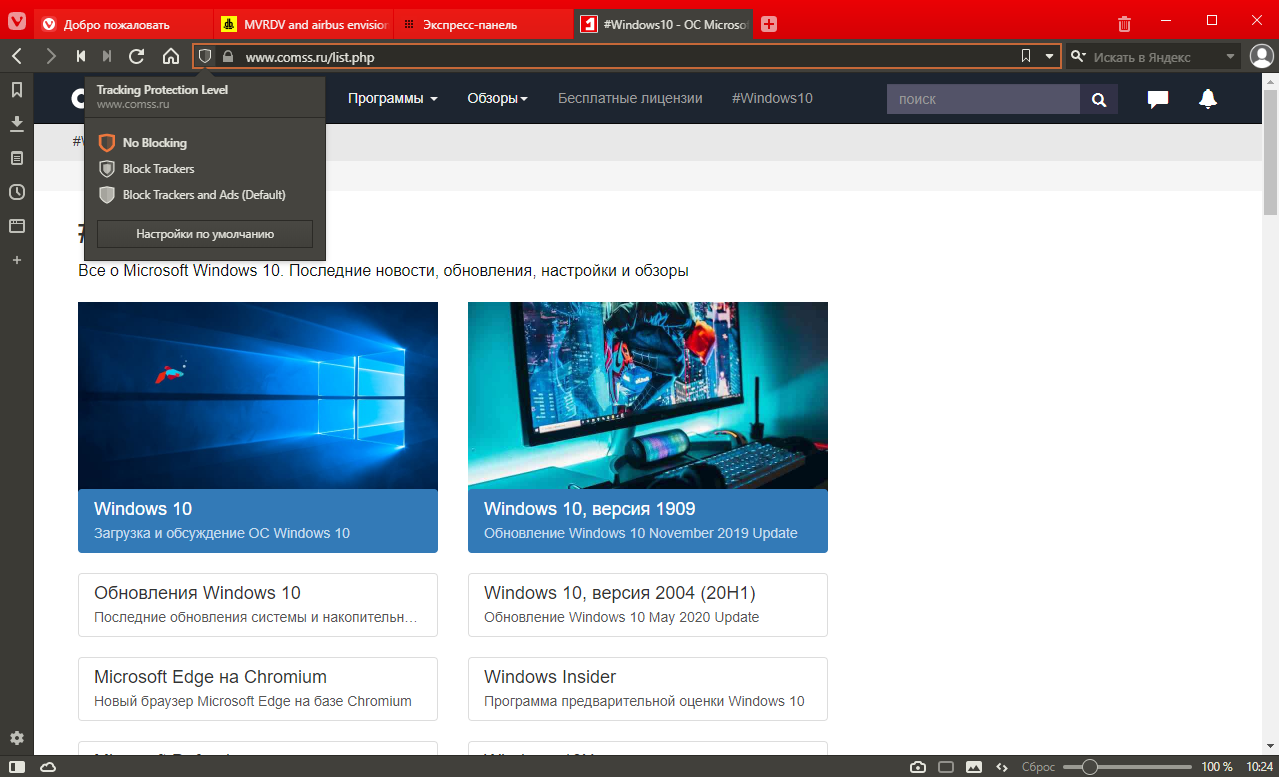The image size is (1279, 777).
Task: Add a new web panel
Action: pos(17,260)
